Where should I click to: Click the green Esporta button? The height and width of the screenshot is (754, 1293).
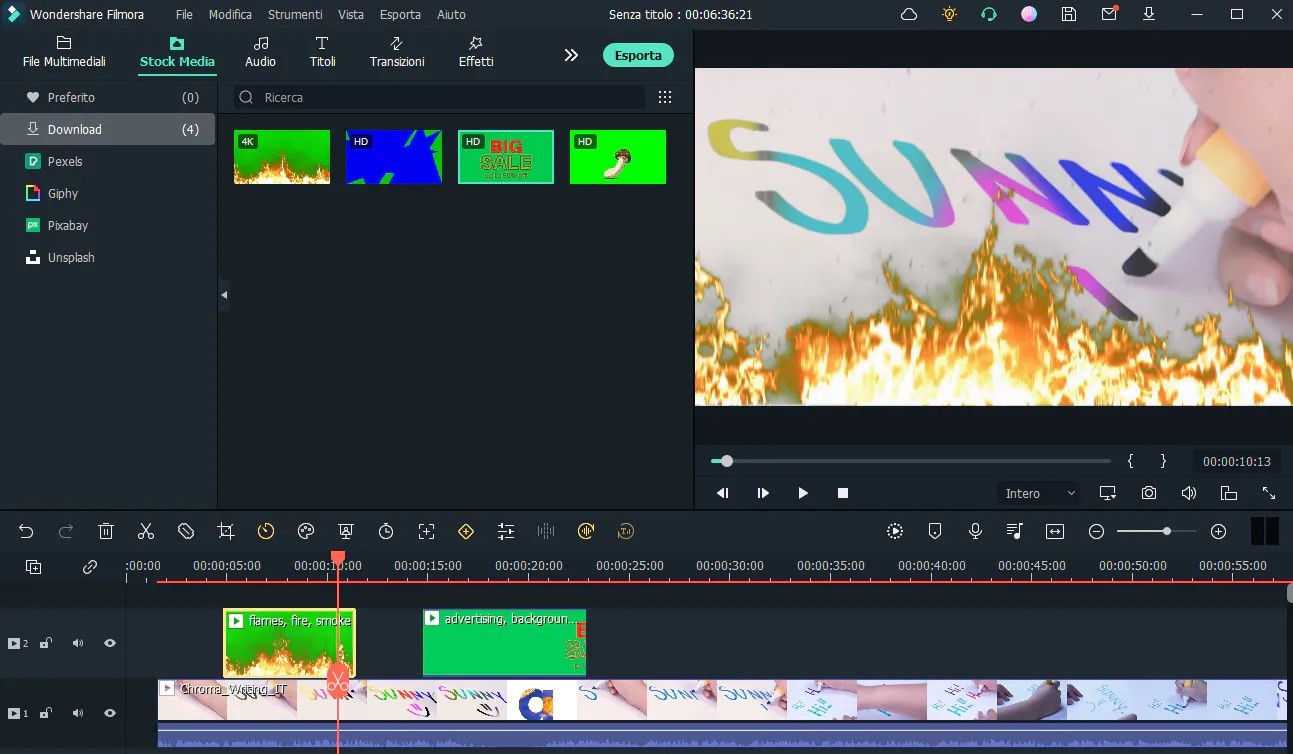click(x=638, y=55)
